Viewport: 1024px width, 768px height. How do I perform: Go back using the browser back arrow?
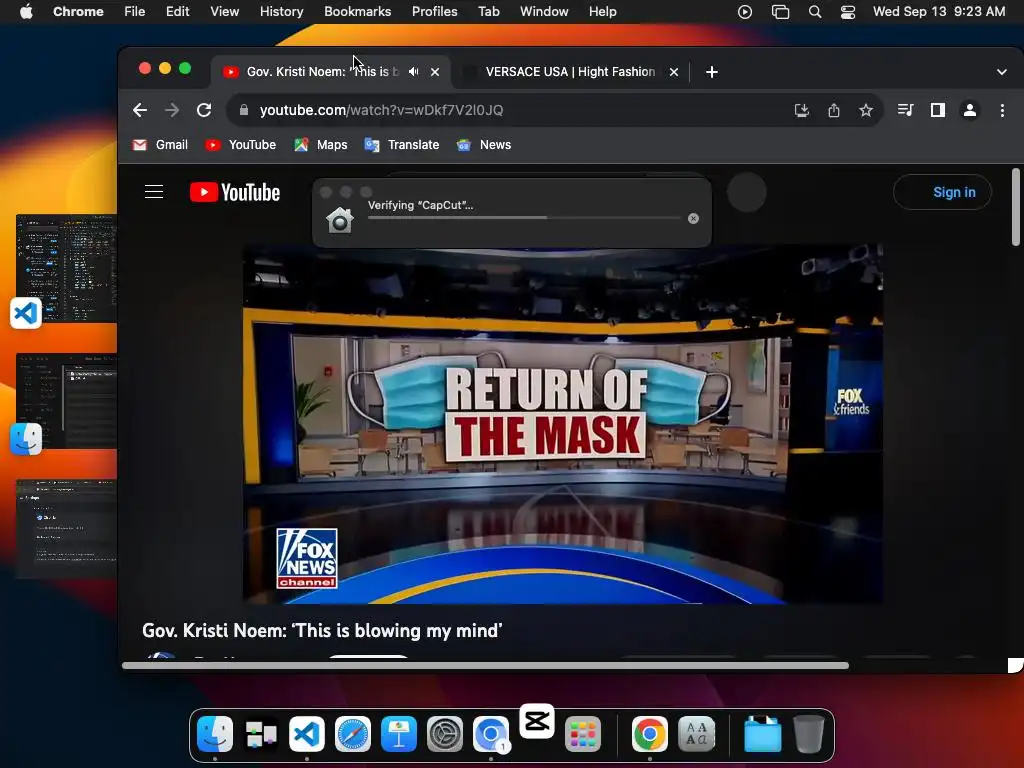click(140, 110)
